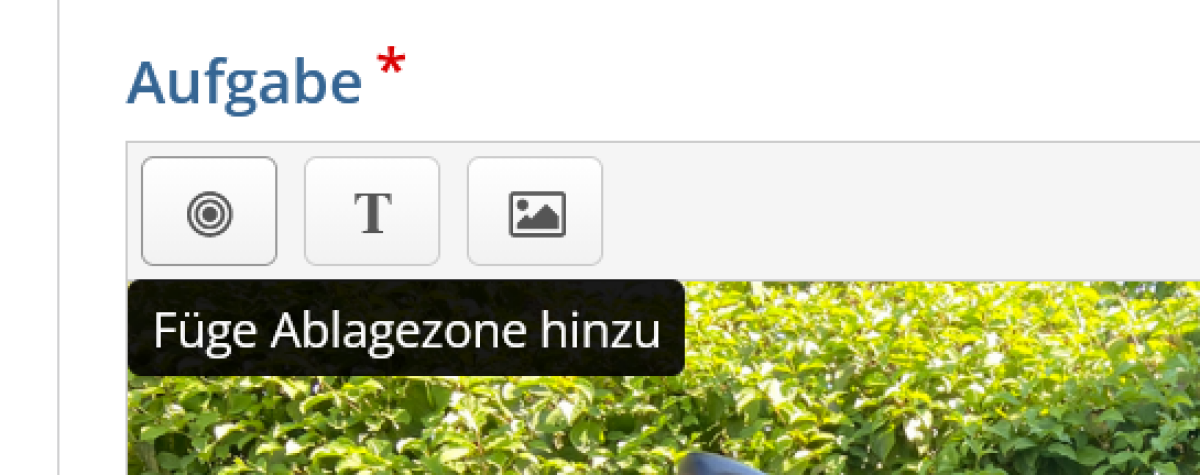Click the bold serif T glyph
Image resolution: width=1200 pixels, height=475 pixels.
tap(372, 212)
